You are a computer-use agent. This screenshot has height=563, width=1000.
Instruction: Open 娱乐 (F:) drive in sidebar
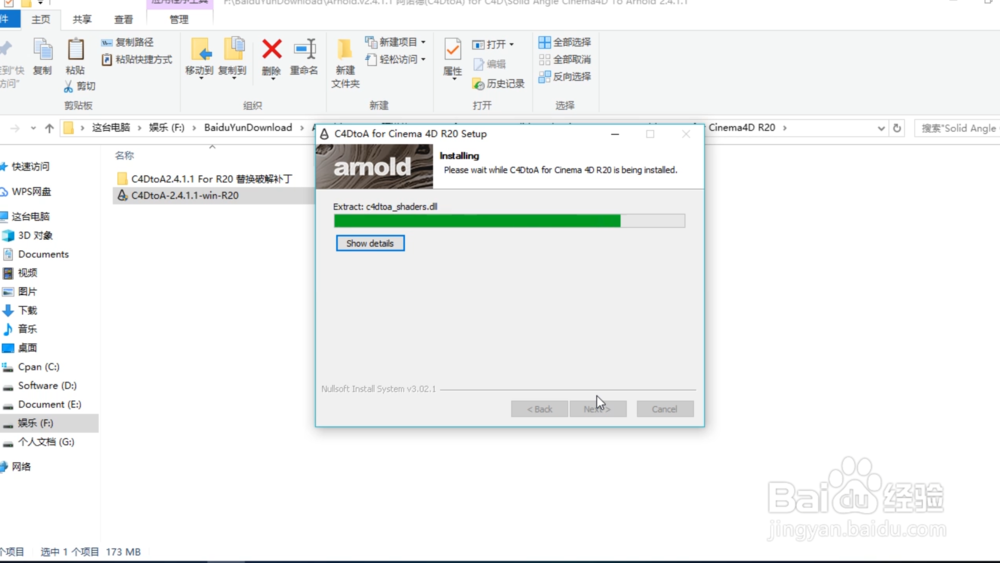click(x=36, y=423)
